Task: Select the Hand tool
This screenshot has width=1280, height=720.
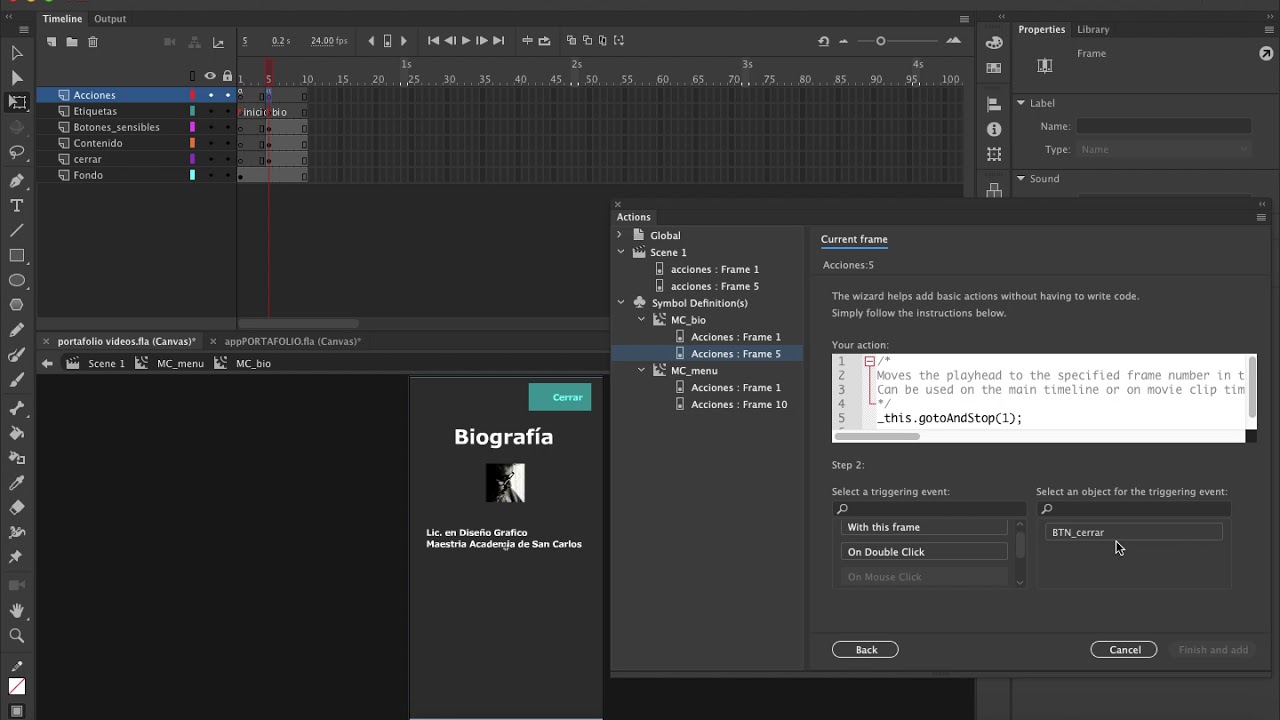Action: 17,610
